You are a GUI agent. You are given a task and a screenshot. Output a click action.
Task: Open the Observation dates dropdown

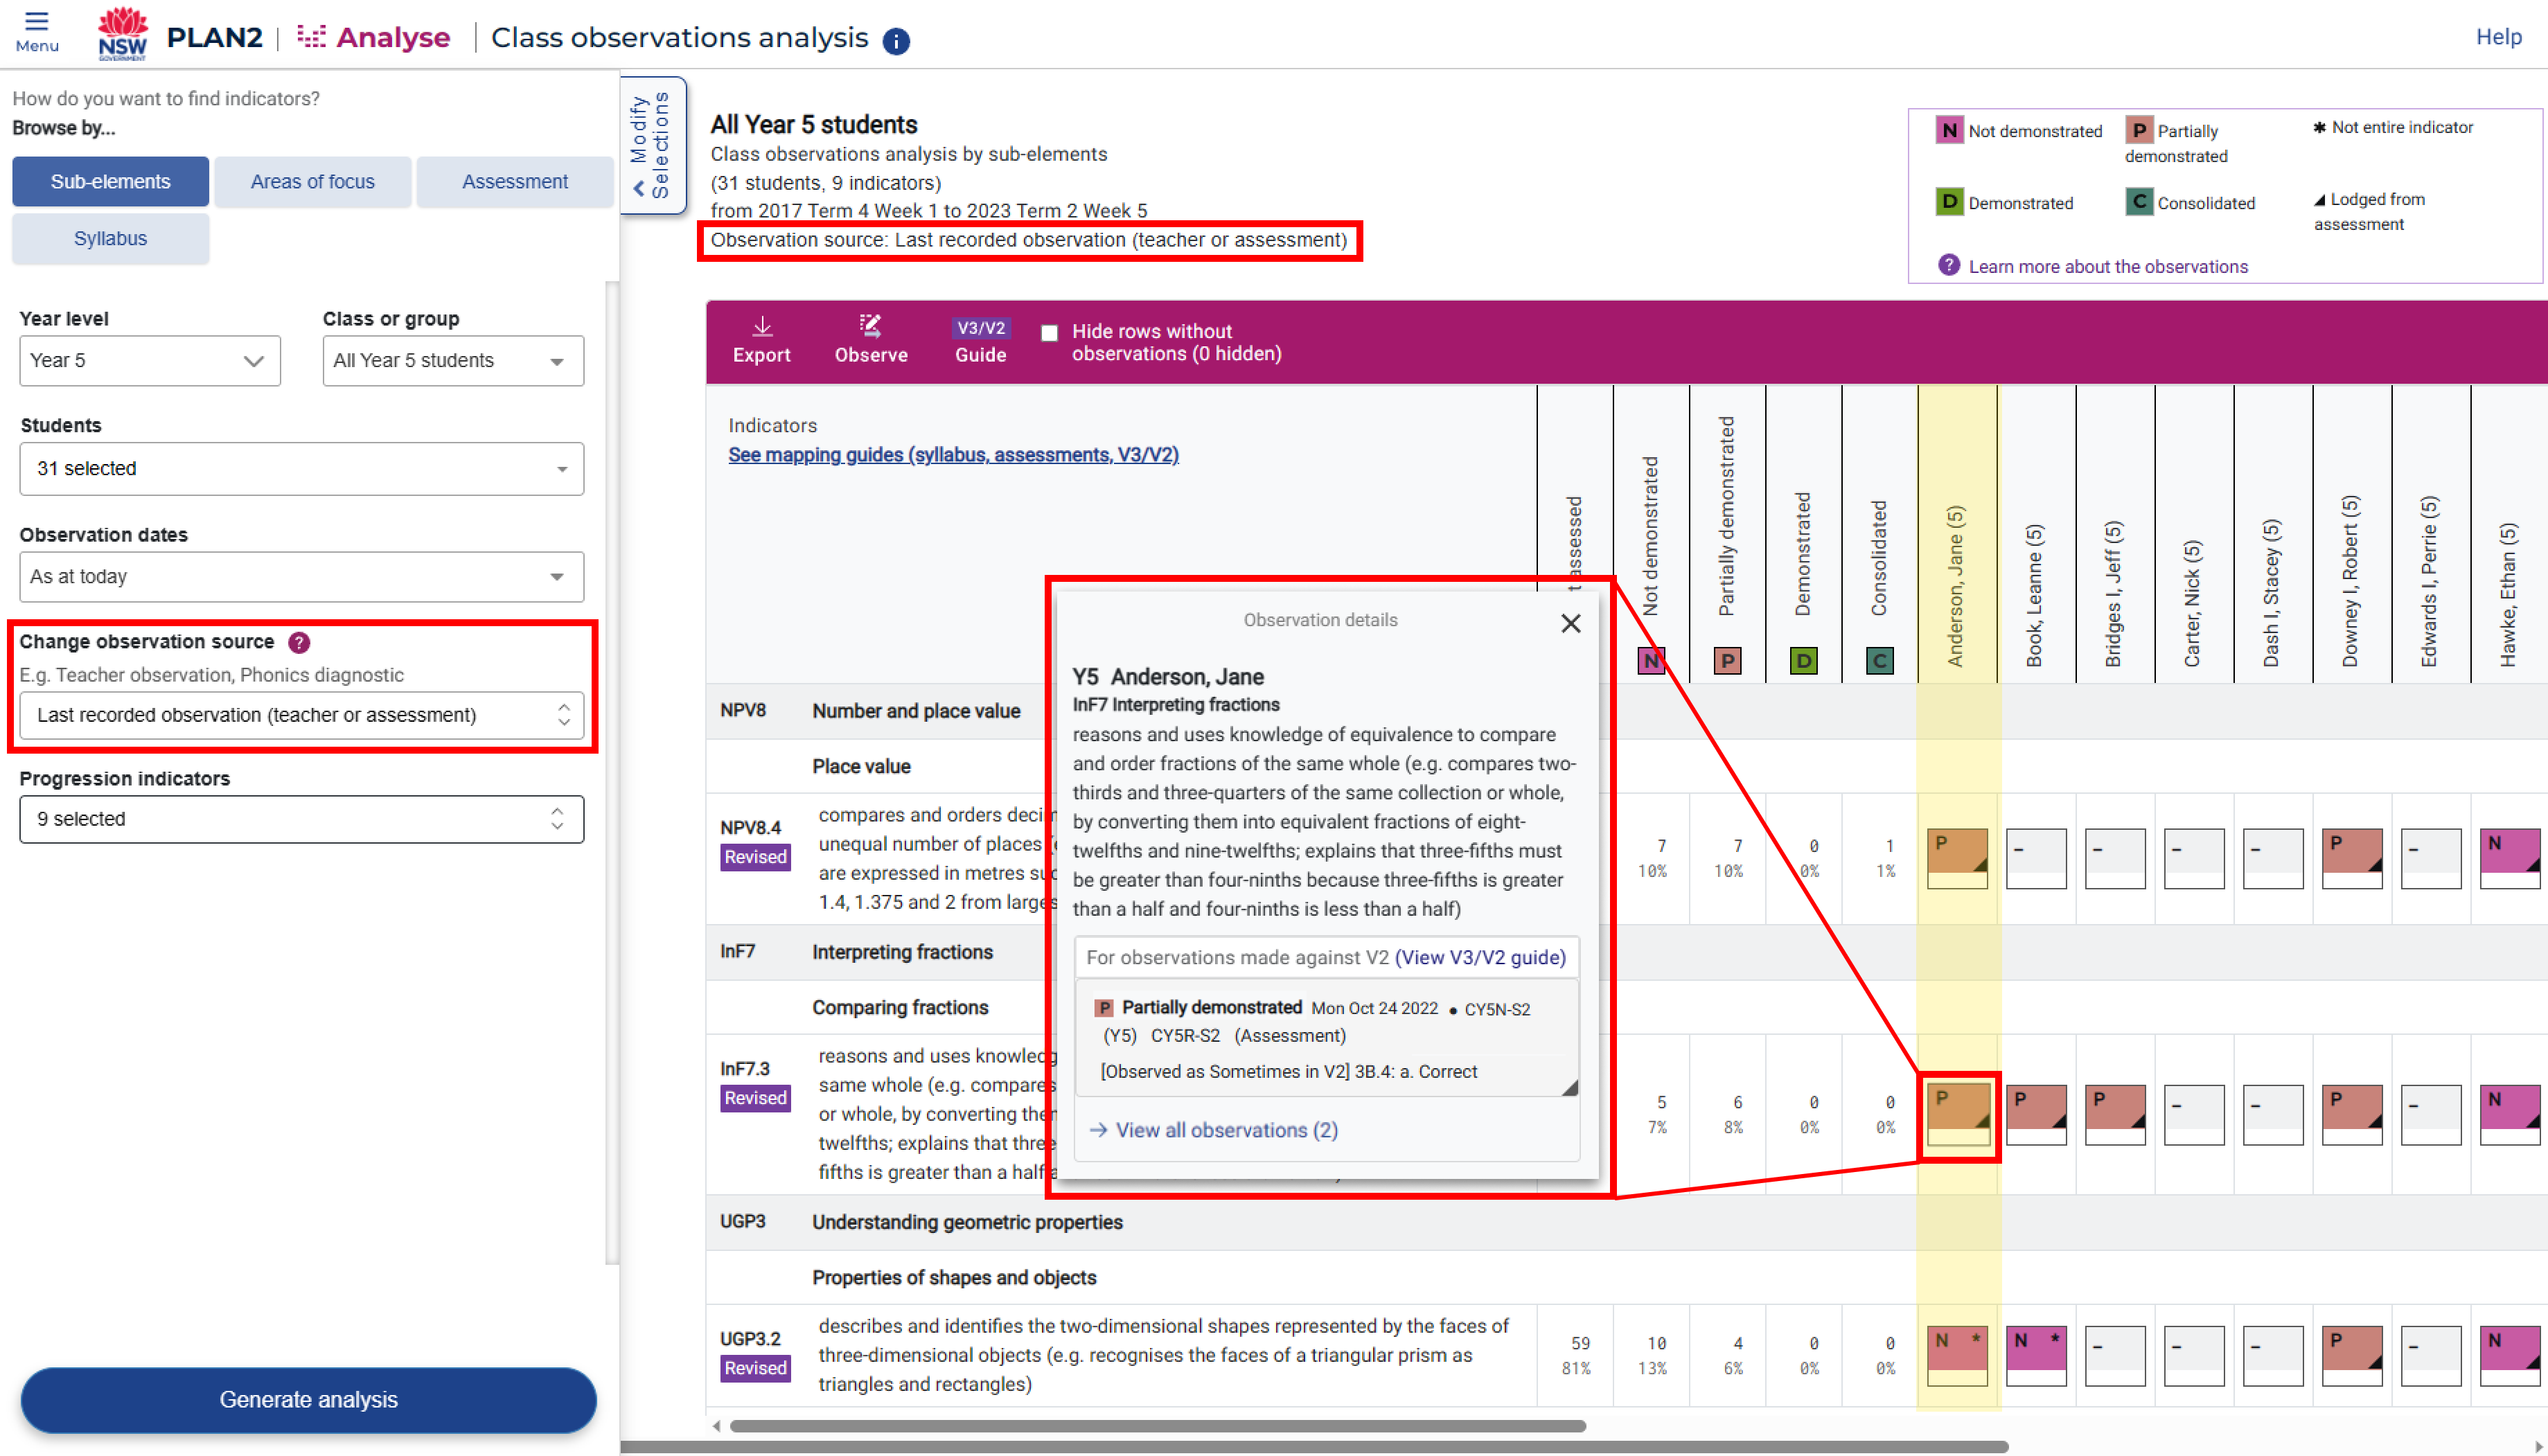click(x=301, y=577)
